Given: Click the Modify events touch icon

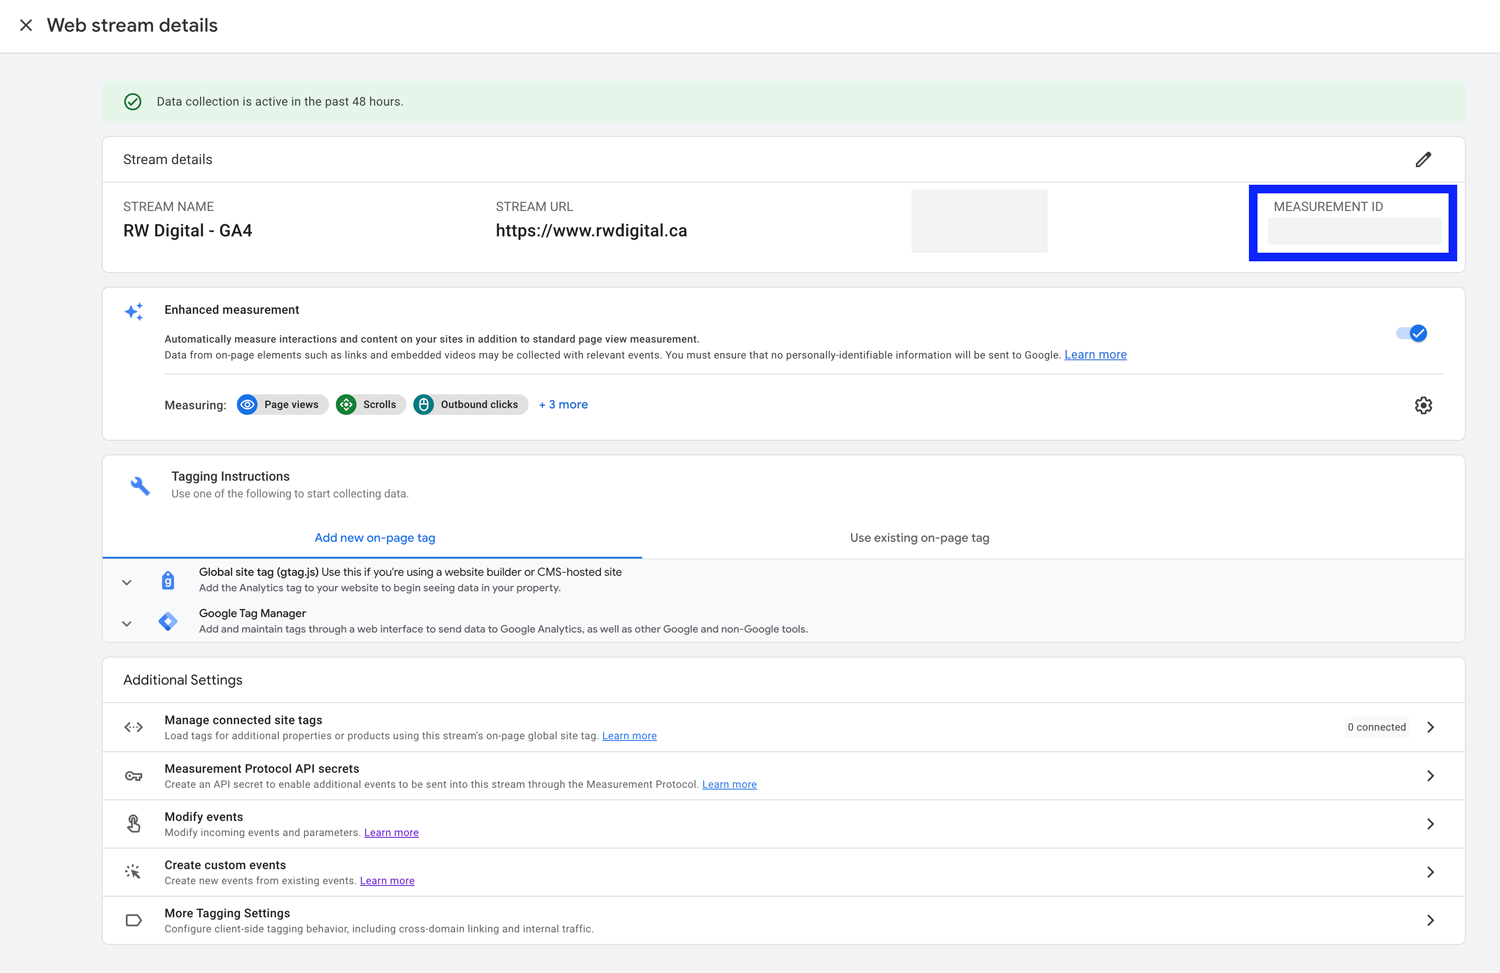Looking at the screenshot, I should (134, 824).
